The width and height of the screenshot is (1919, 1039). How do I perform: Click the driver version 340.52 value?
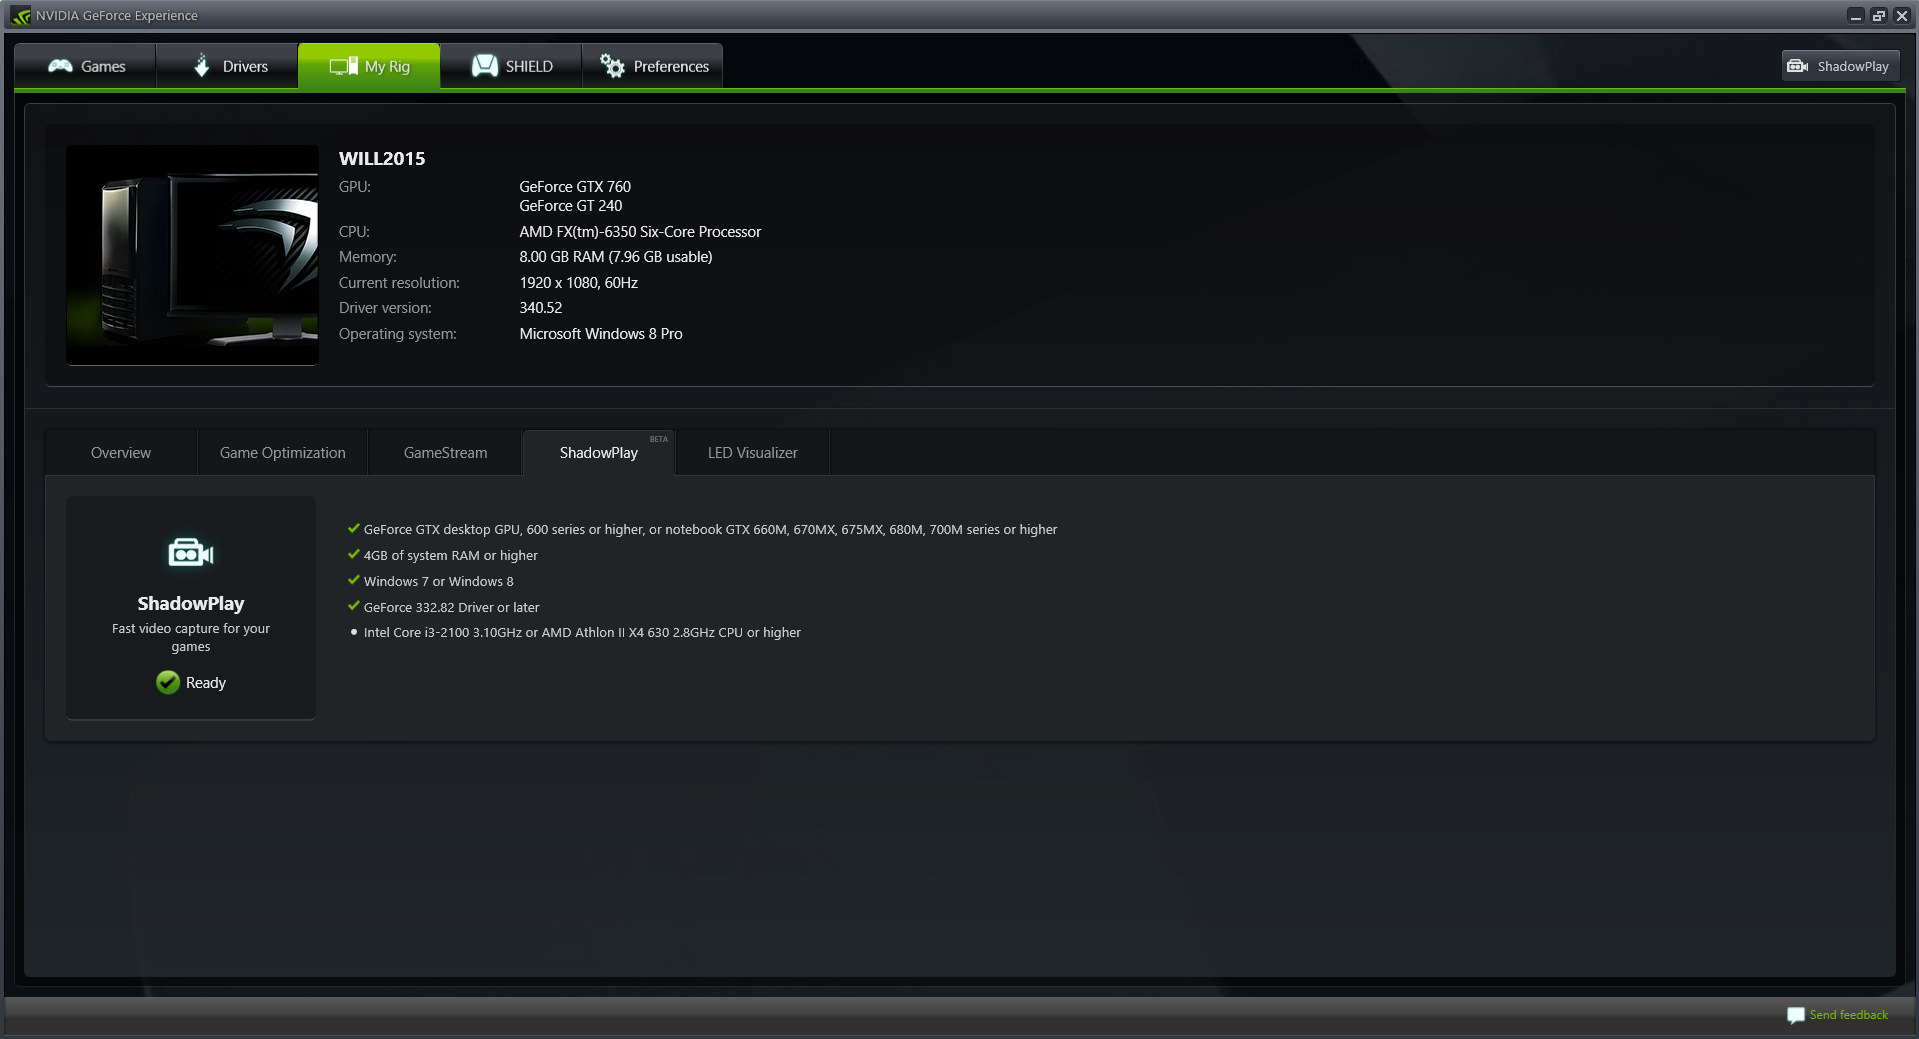tap(541, 308)
